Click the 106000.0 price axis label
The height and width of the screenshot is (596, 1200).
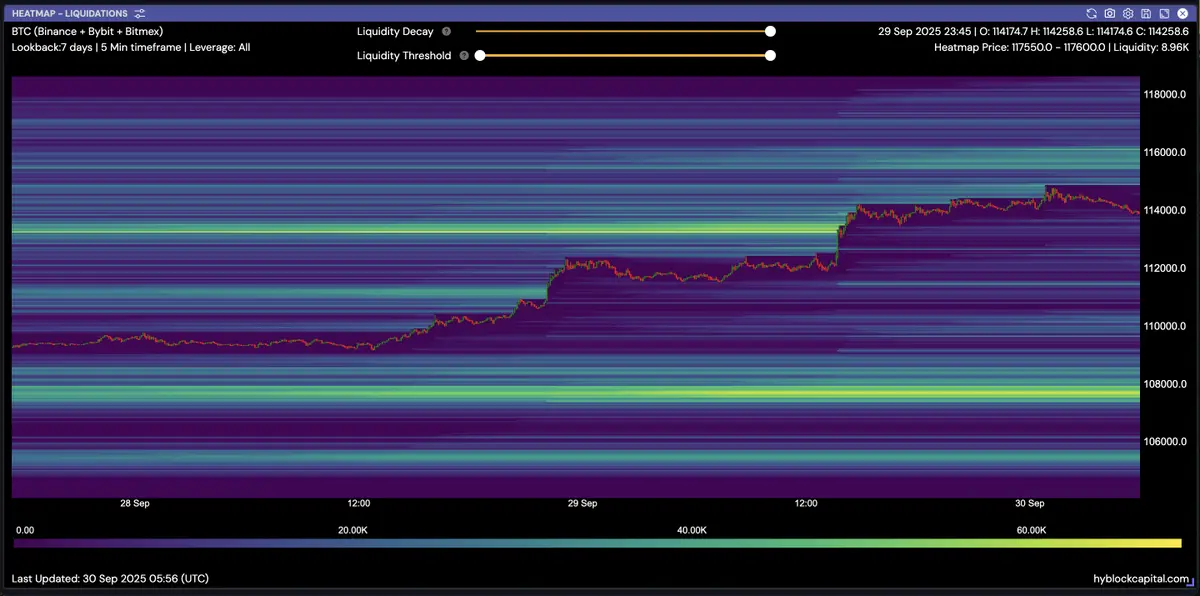(1165, 442)
